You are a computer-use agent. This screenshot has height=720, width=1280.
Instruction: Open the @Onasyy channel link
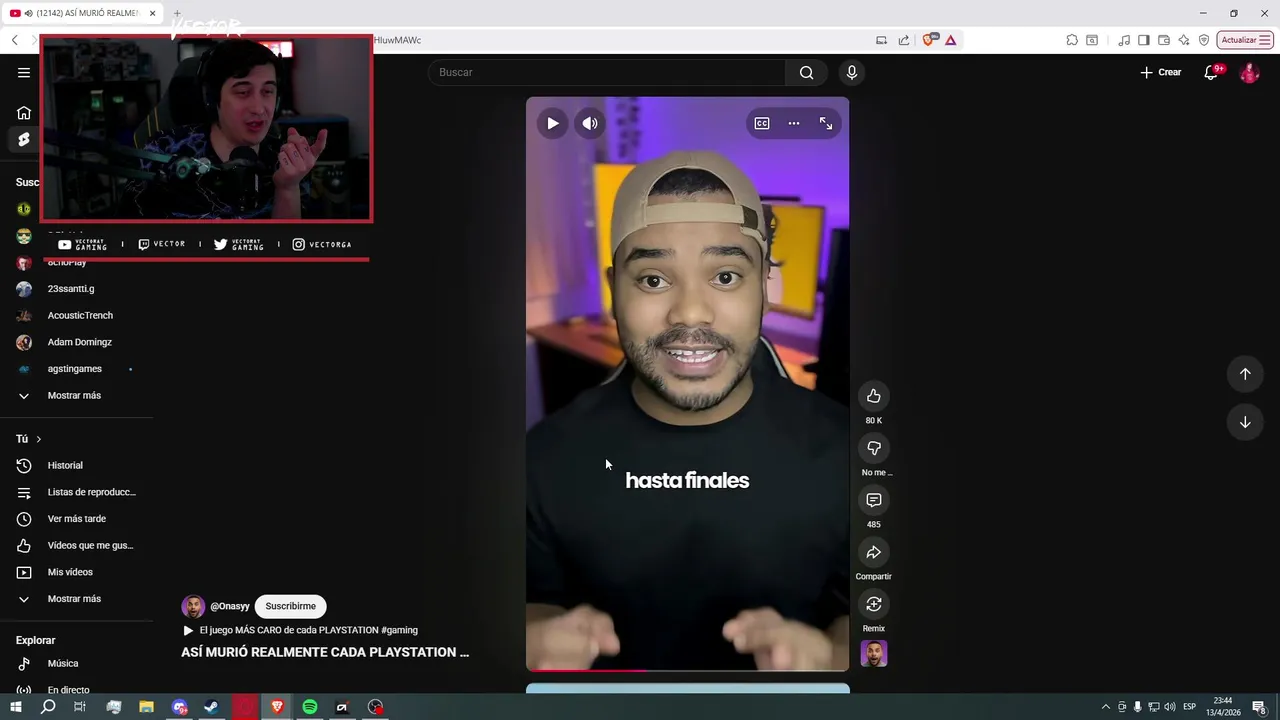230,606
